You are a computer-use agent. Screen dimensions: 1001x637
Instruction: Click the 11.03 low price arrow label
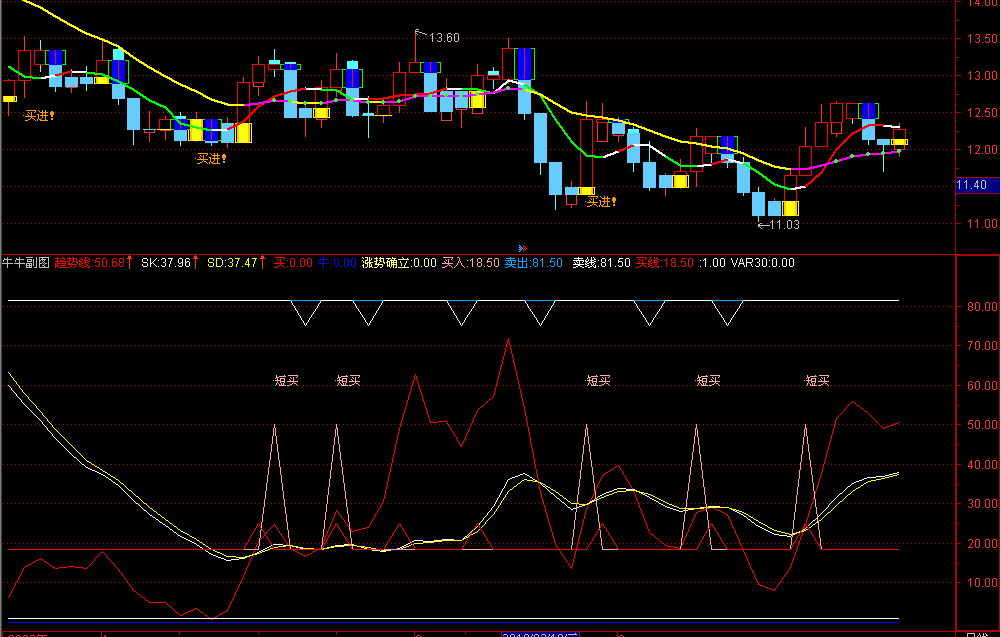[778, 225]
